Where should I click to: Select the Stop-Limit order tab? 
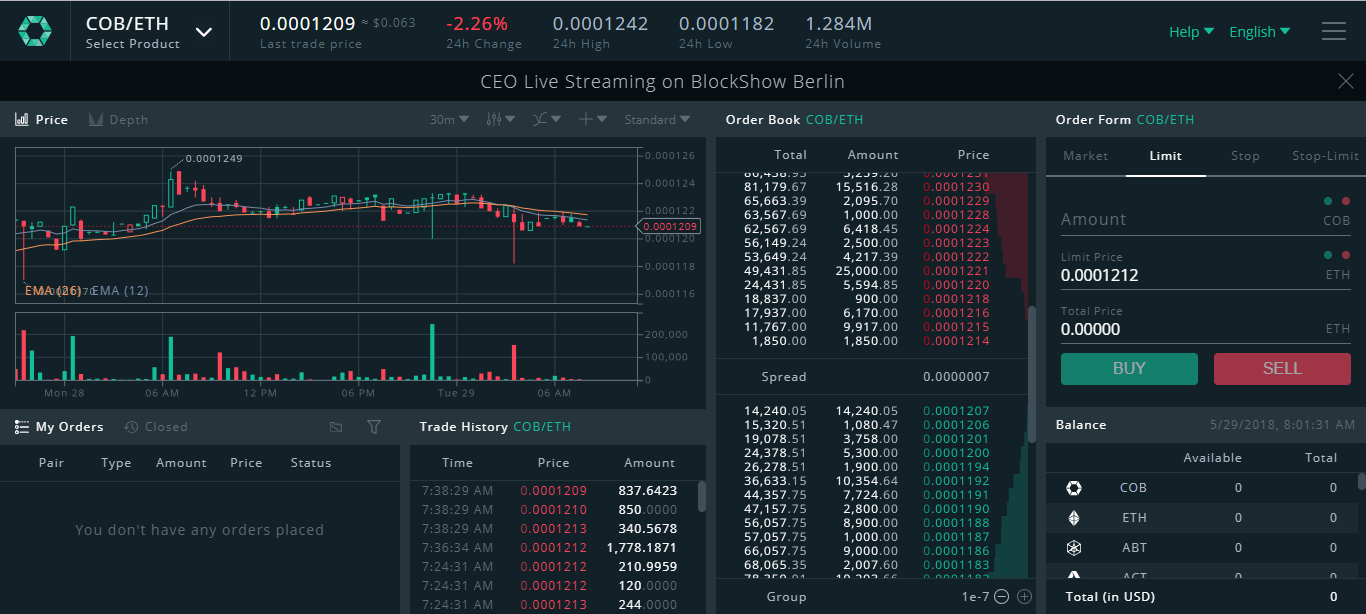(1325, 156)
